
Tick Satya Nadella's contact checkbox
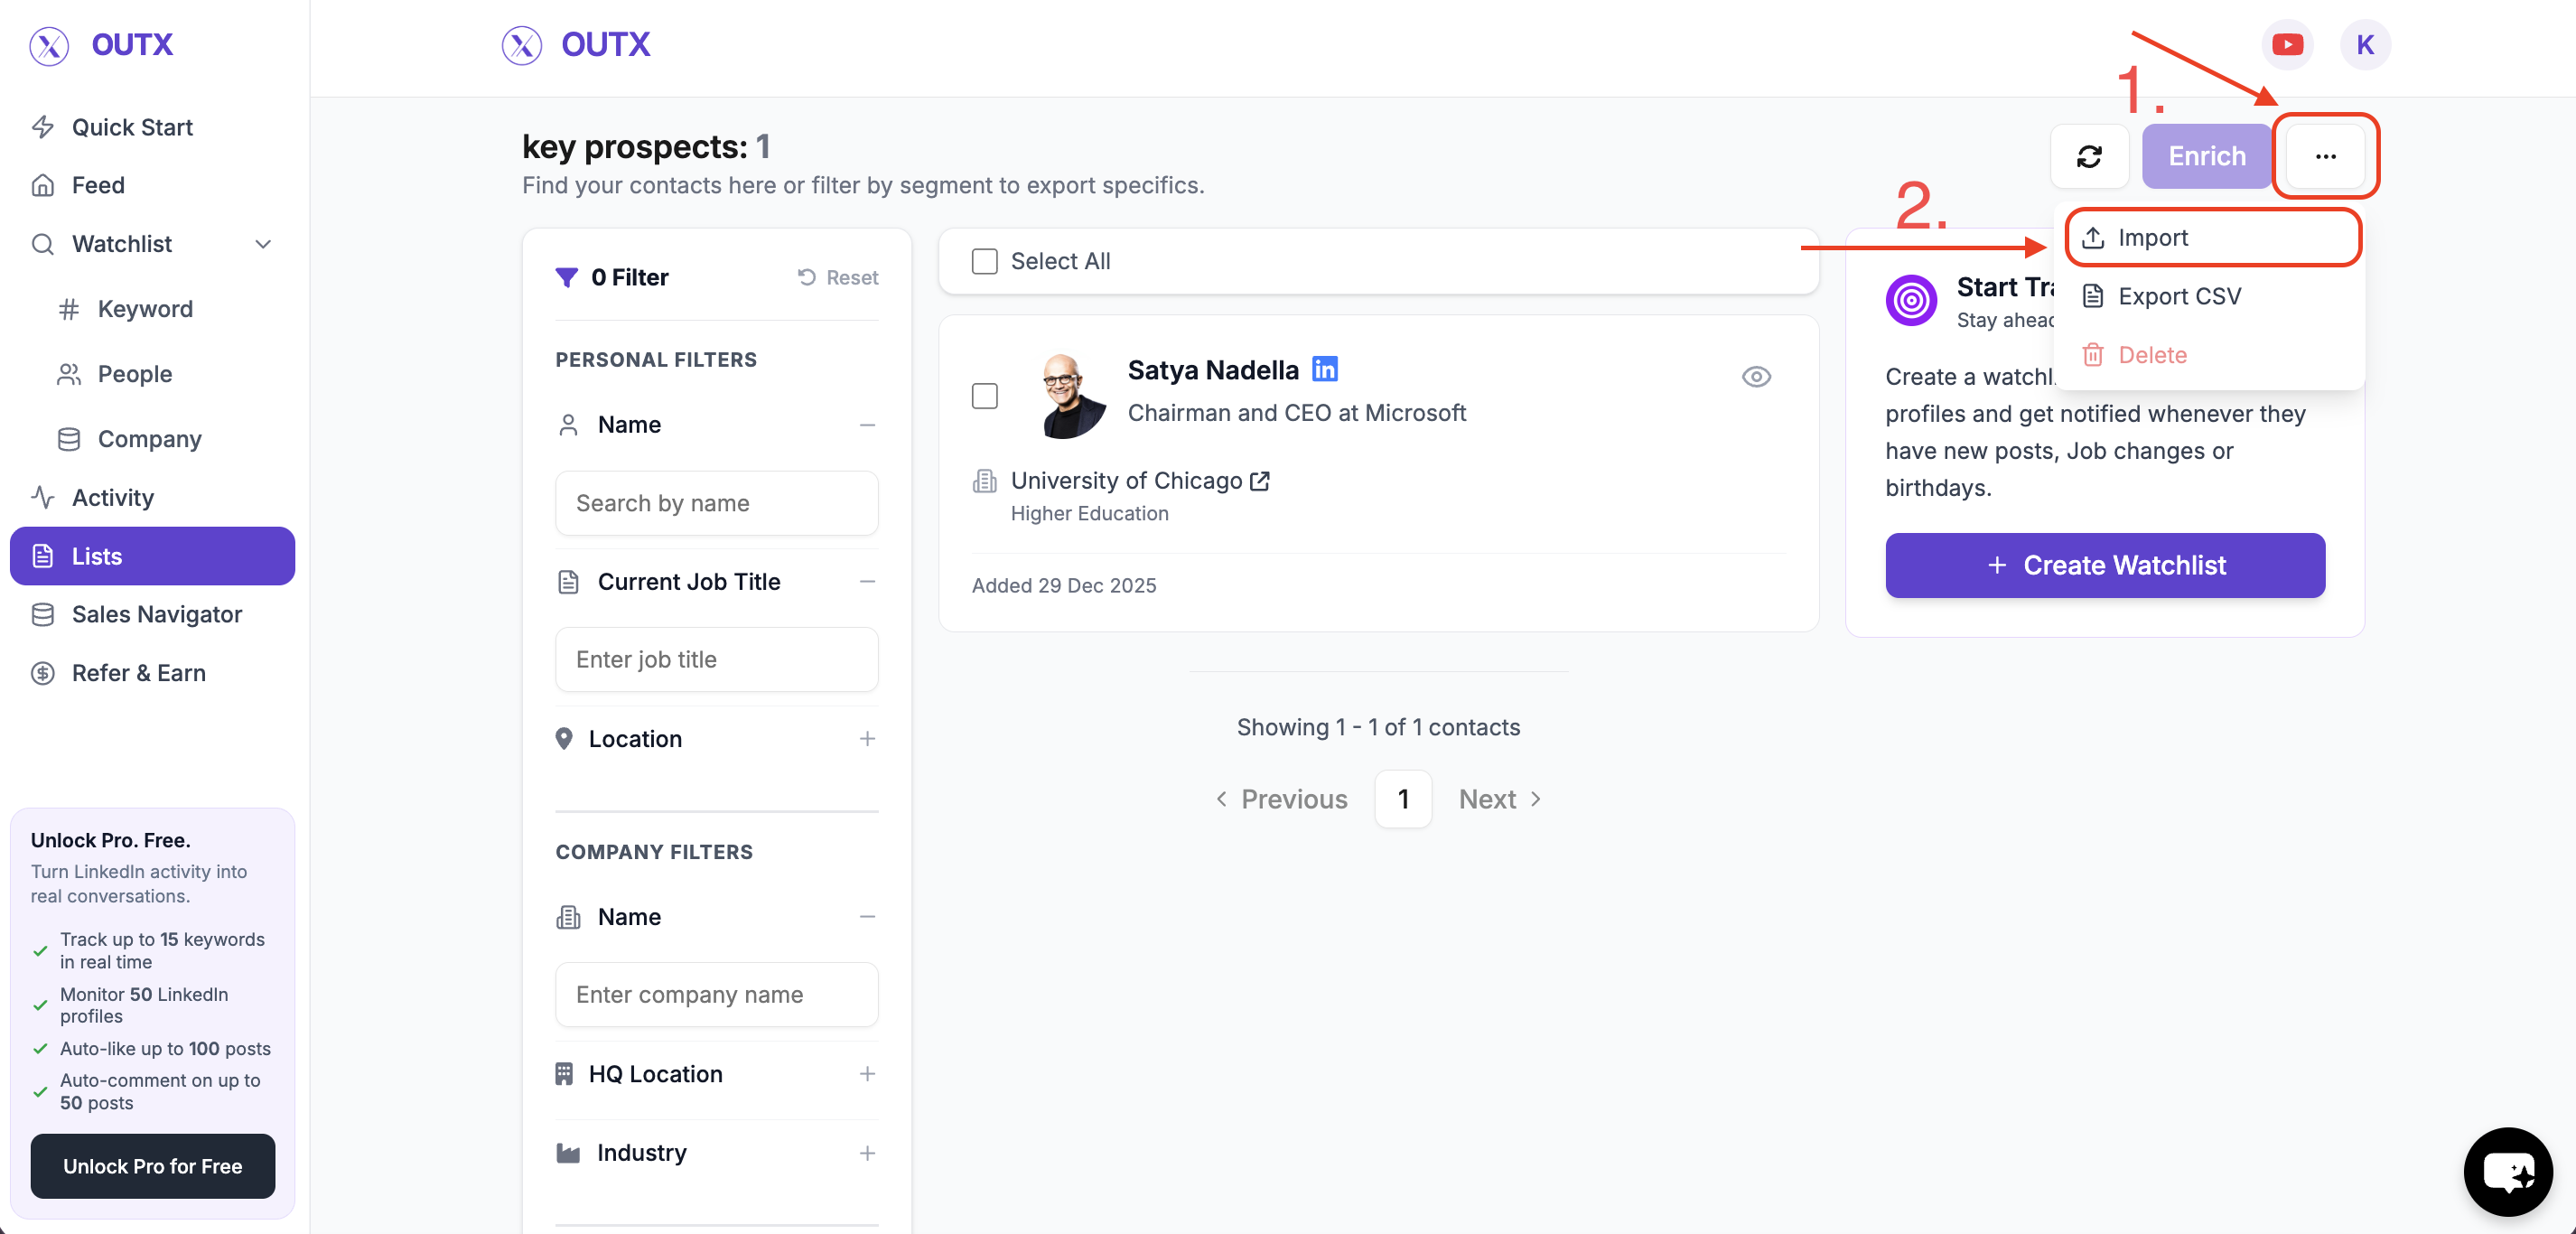(x=984, y=396)
